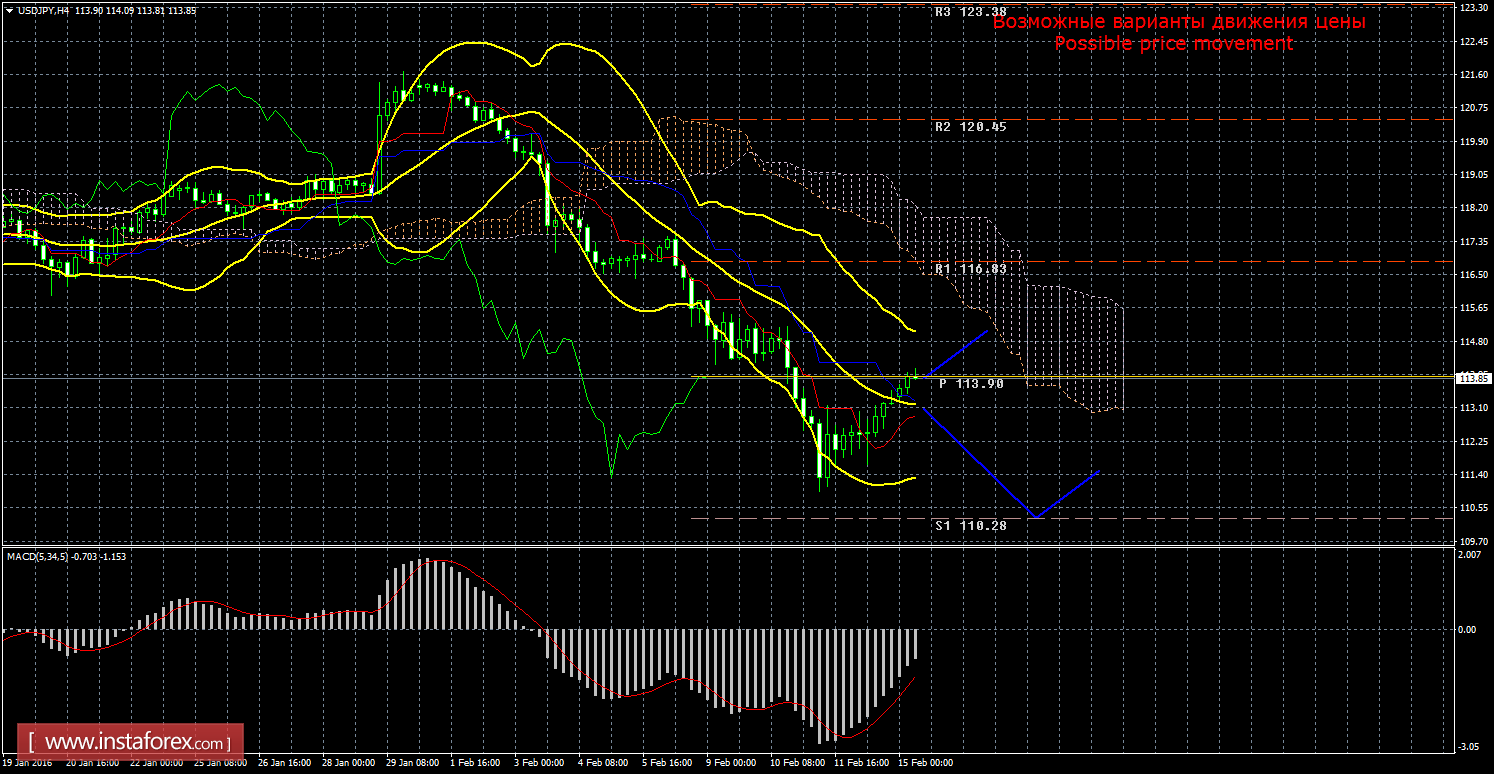Click the R3 123.38 resistance label
The width and height of the screenshot is (1494, 774).
(970, 12)
